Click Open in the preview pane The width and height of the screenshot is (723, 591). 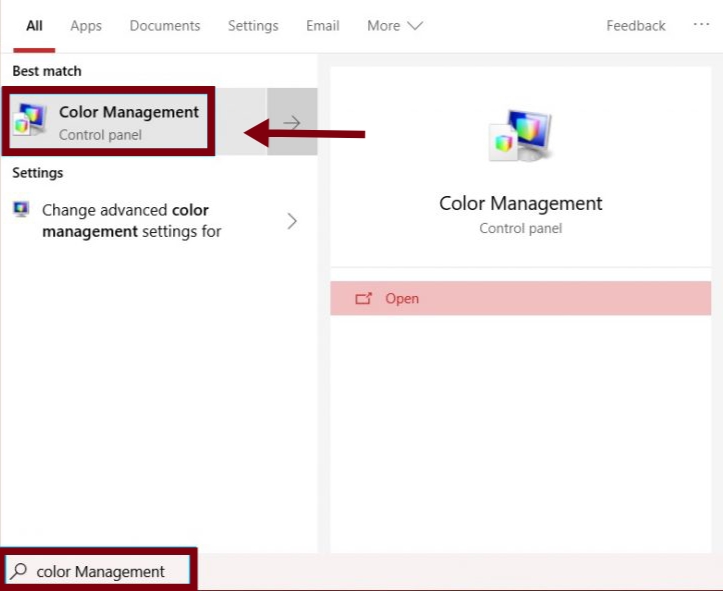tap(521, 298)
